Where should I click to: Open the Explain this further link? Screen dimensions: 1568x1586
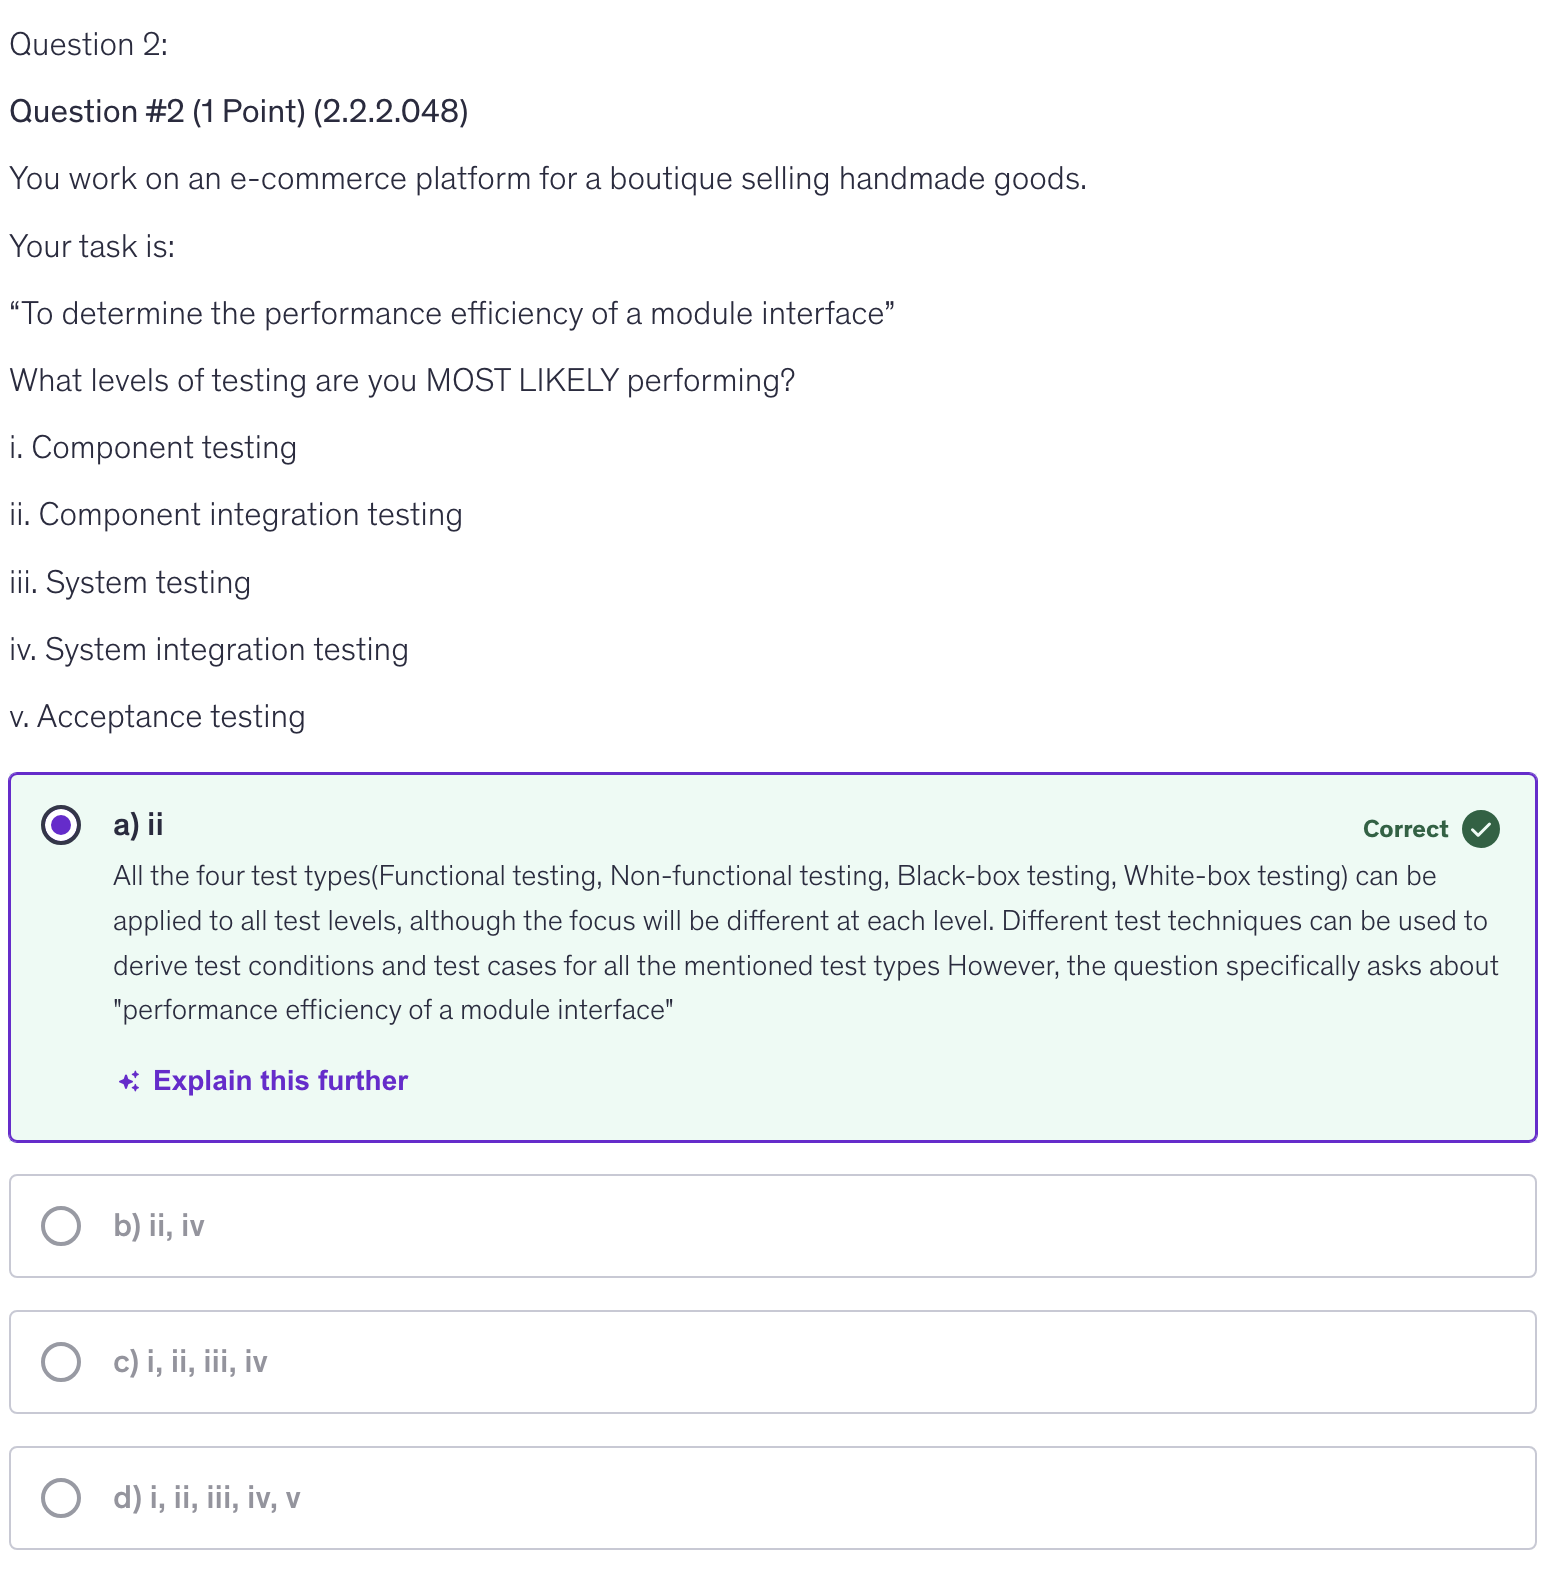280,1081
